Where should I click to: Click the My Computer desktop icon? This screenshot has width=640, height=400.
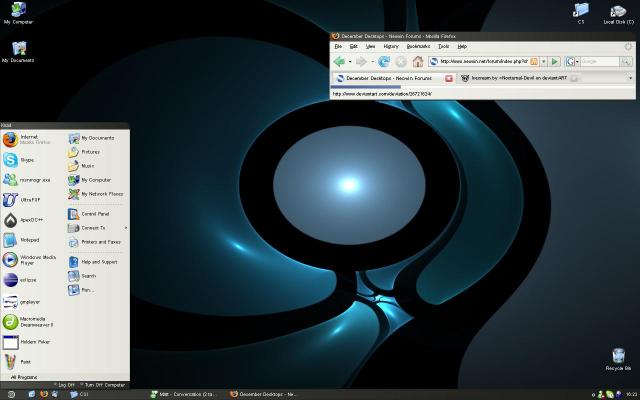point(18,13)
